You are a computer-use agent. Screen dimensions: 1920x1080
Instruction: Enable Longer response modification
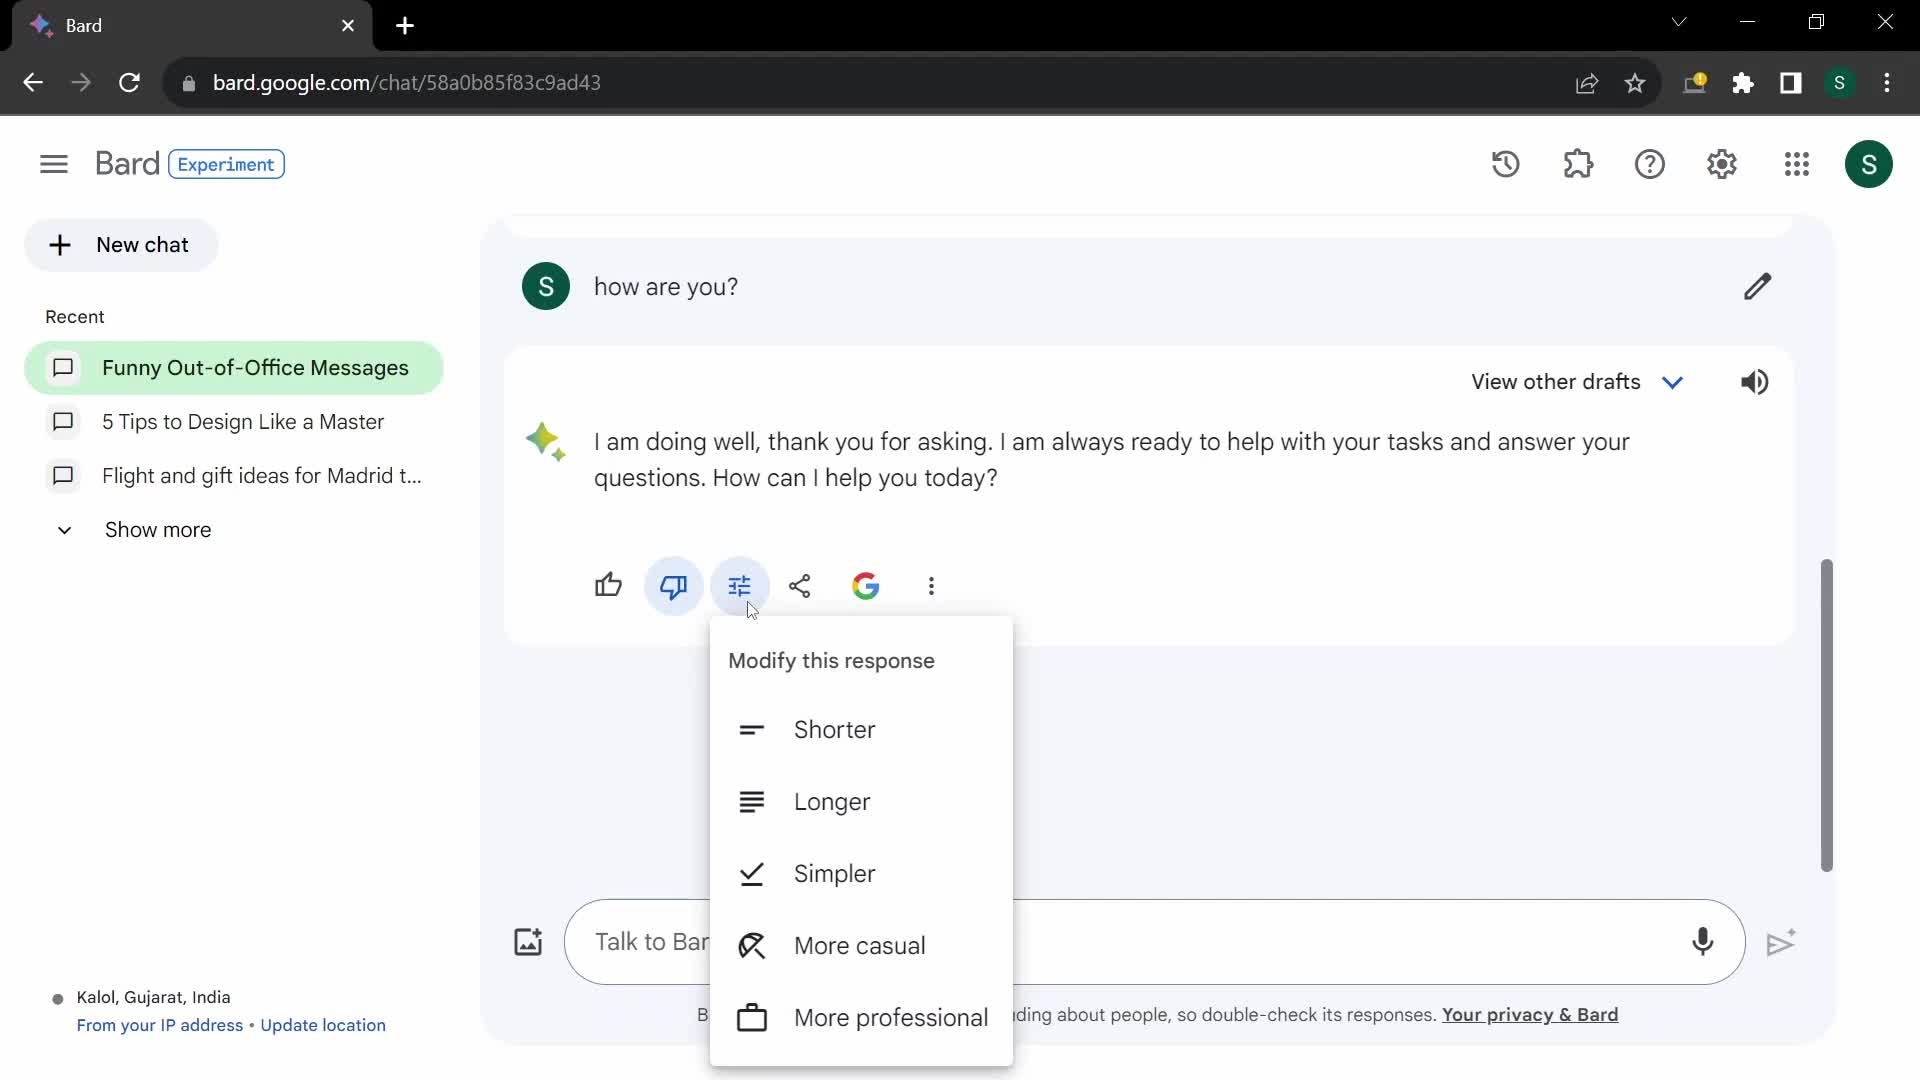pos(833,802)
